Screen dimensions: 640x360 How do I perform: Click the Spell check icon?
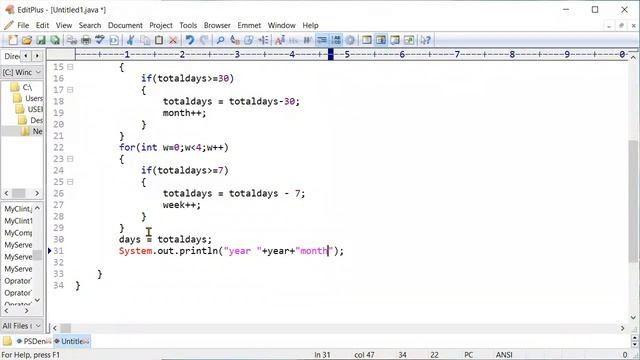point(100,40)
